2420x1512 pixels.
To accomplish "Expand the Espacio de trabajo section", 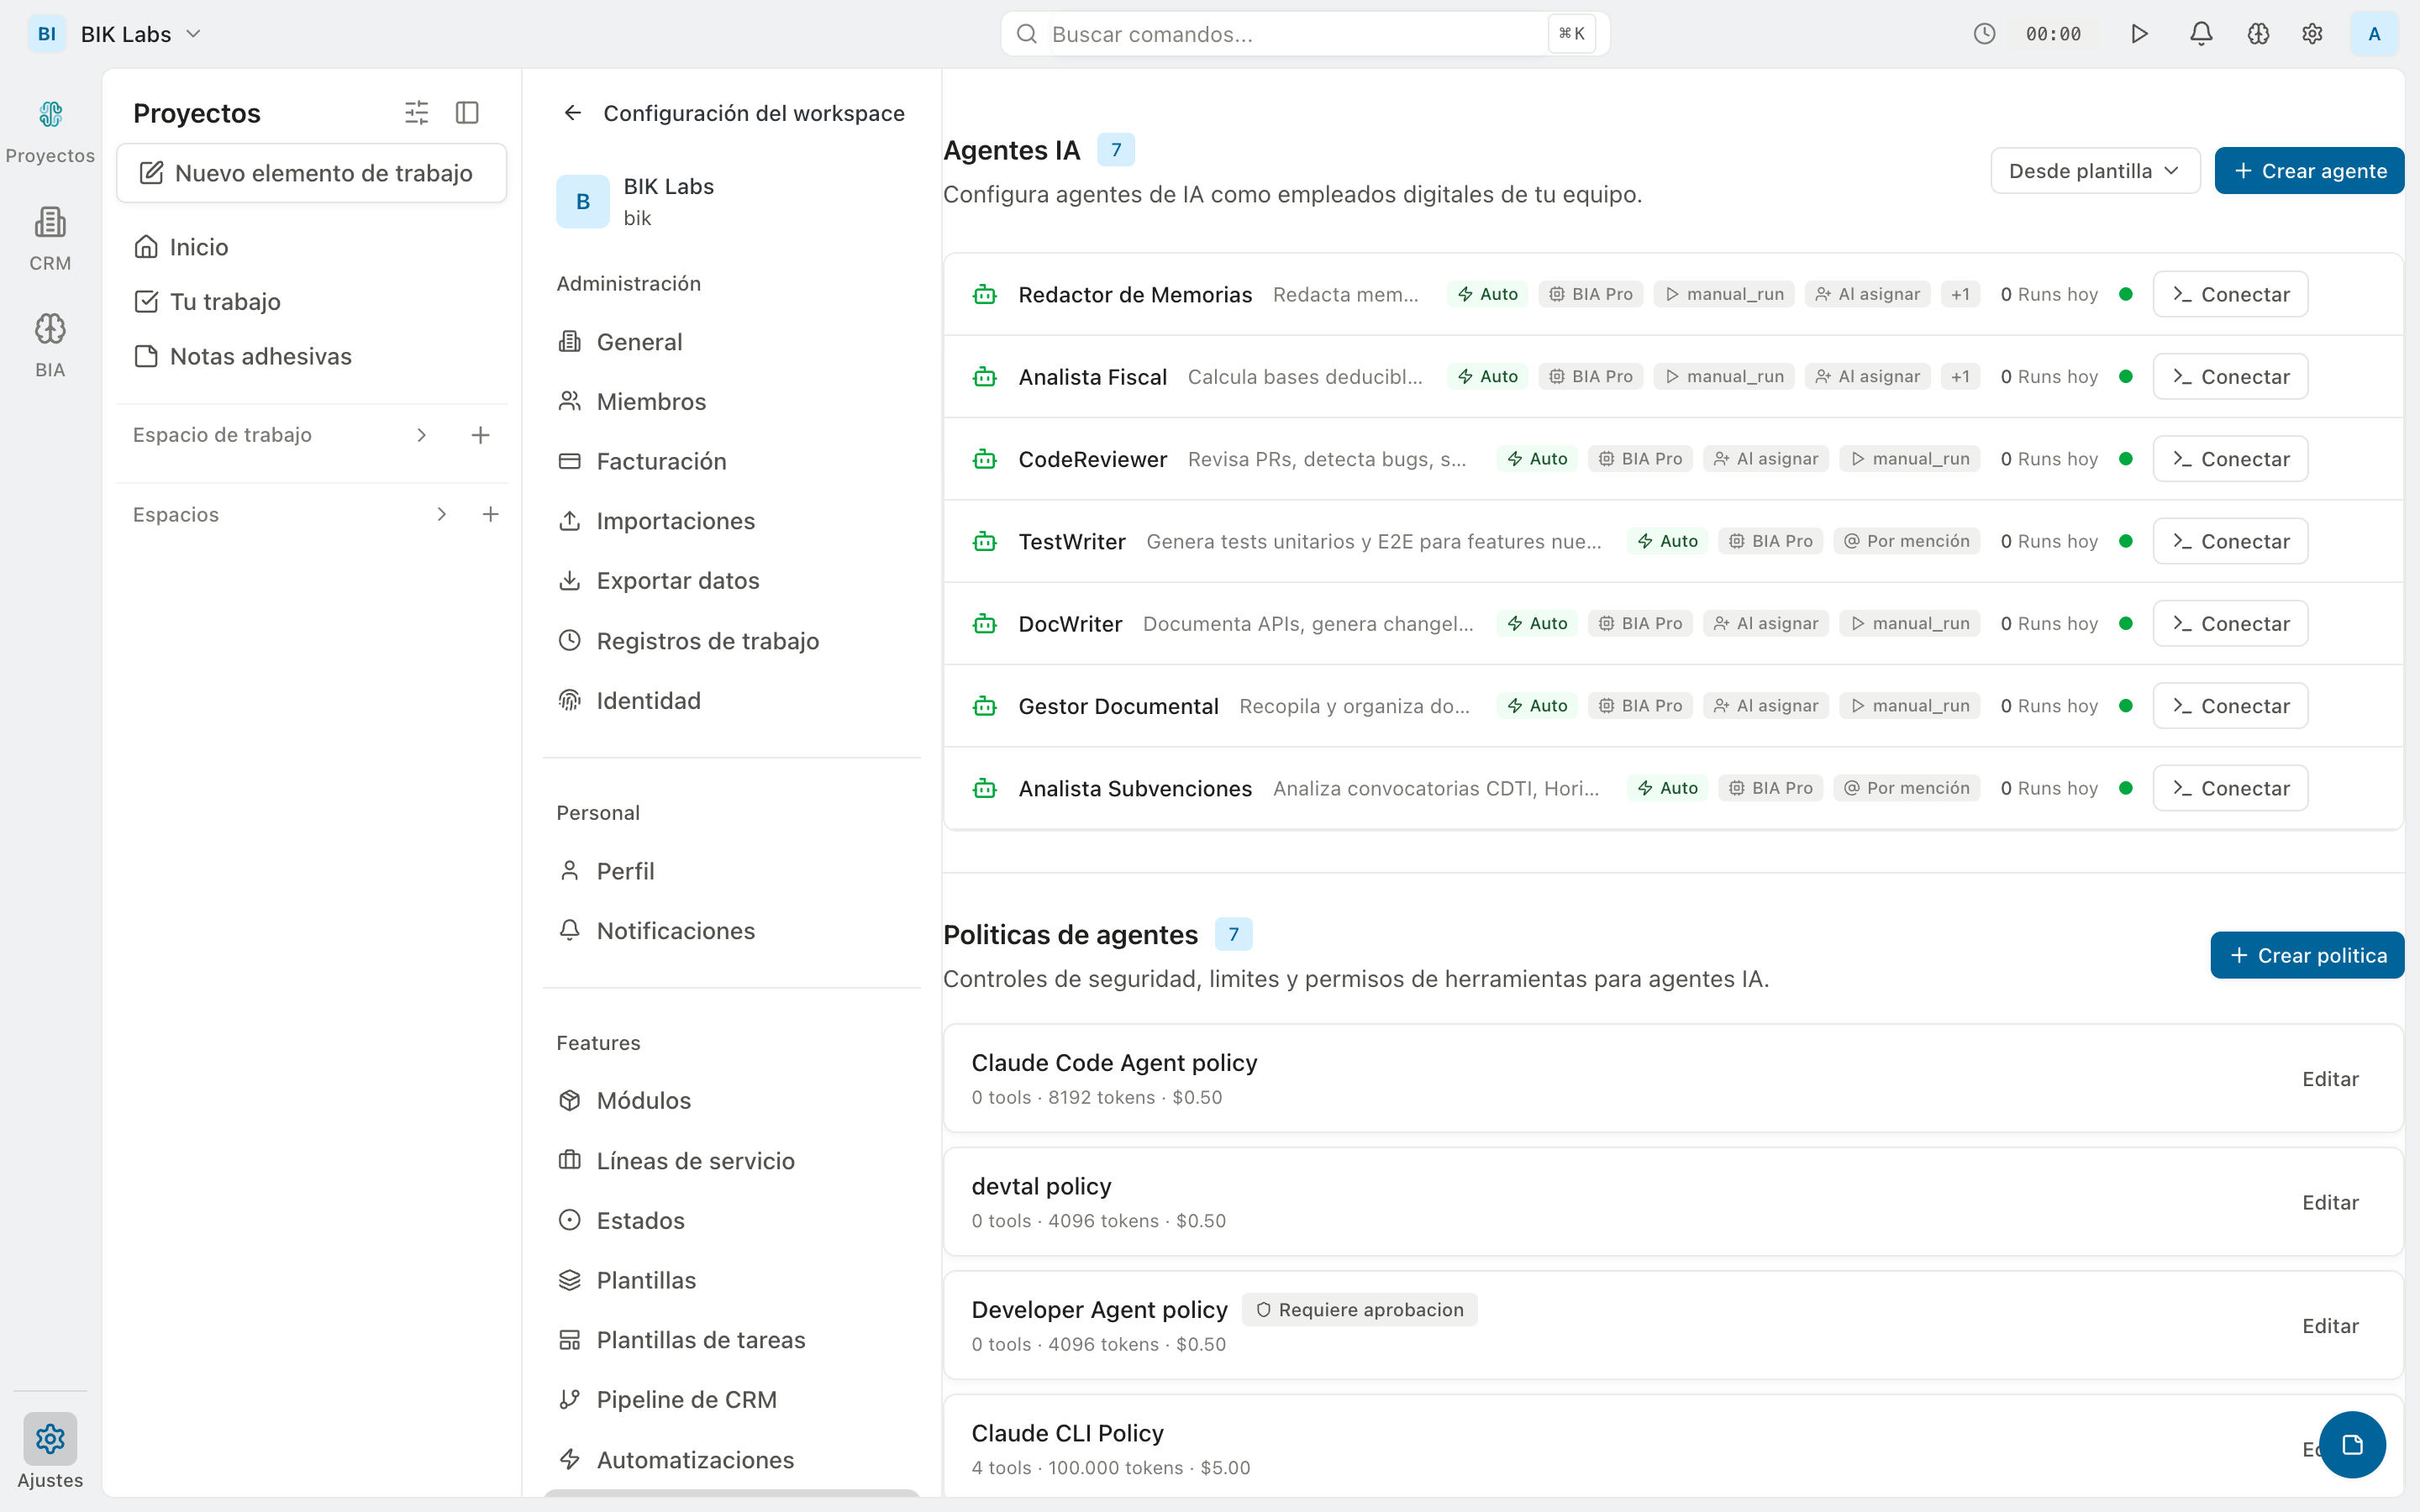I will click(x=421, y=435).
